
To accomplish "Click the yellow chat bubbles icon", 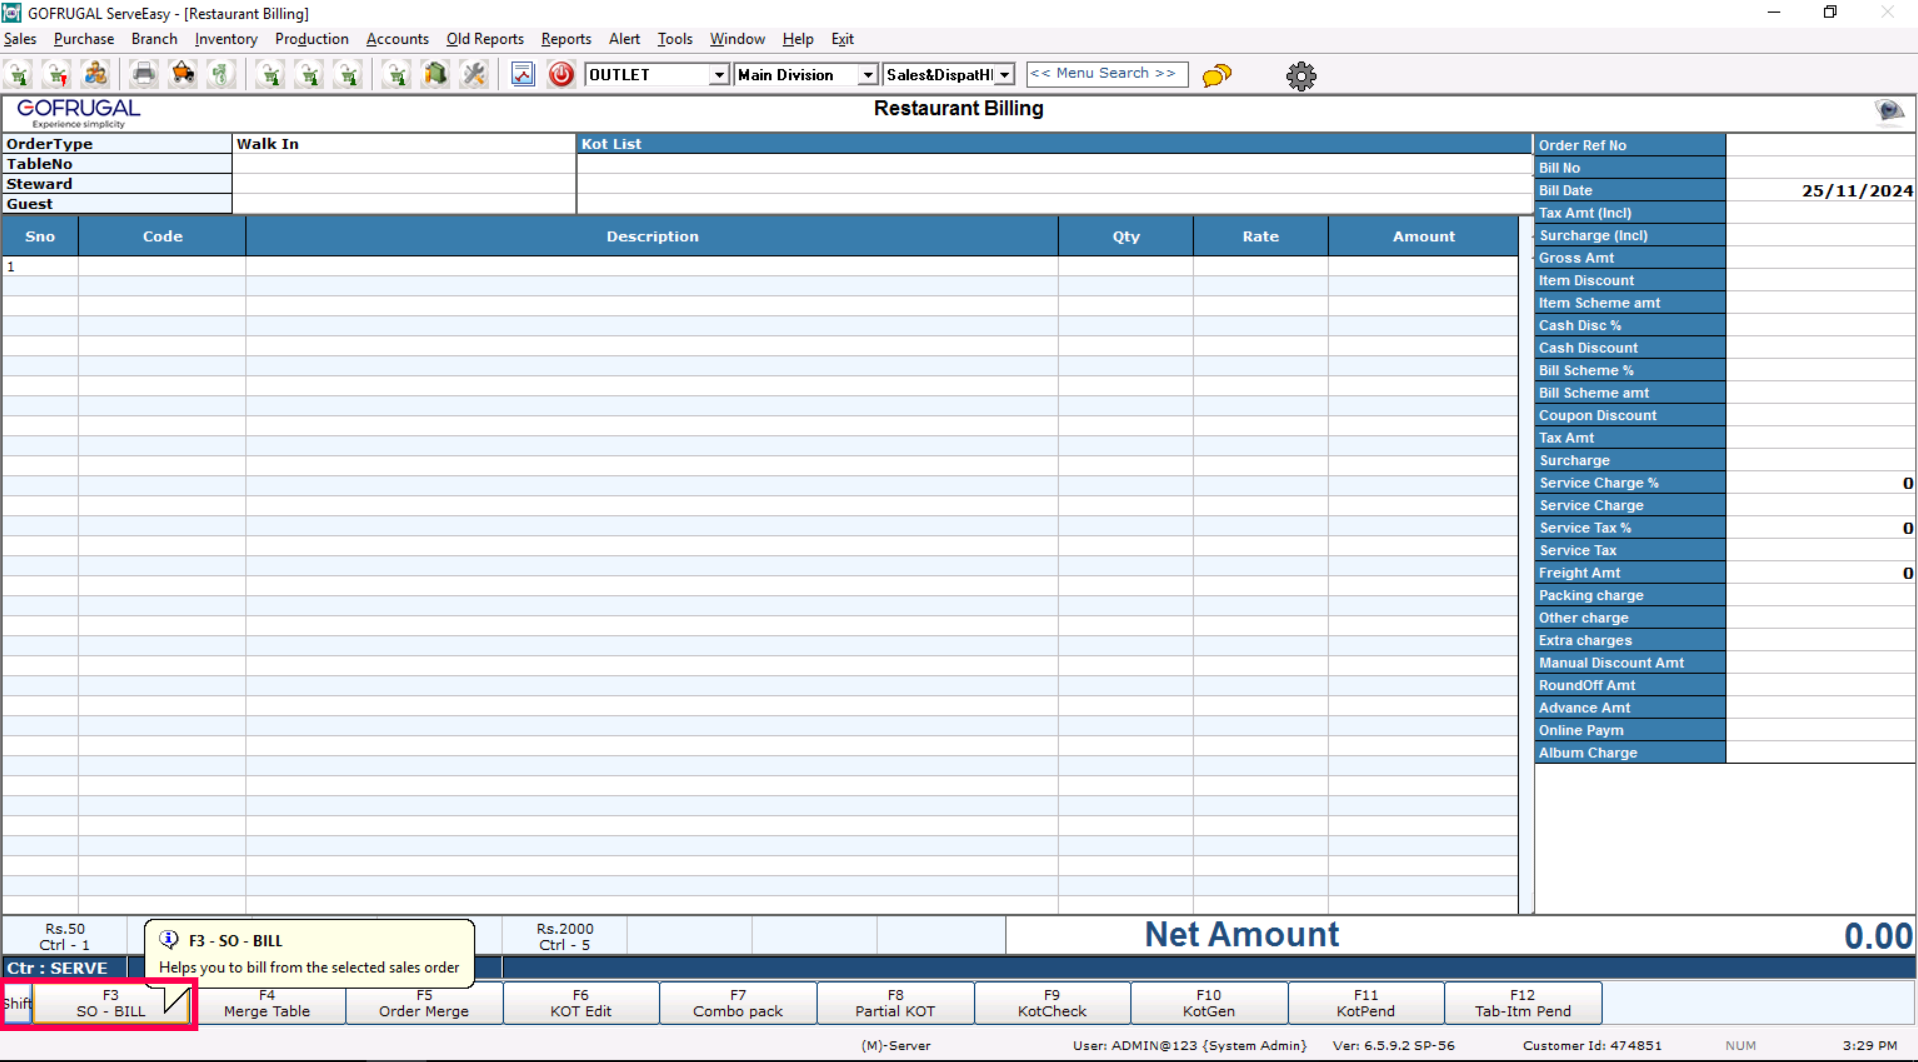I will (x=1216, y=76).
